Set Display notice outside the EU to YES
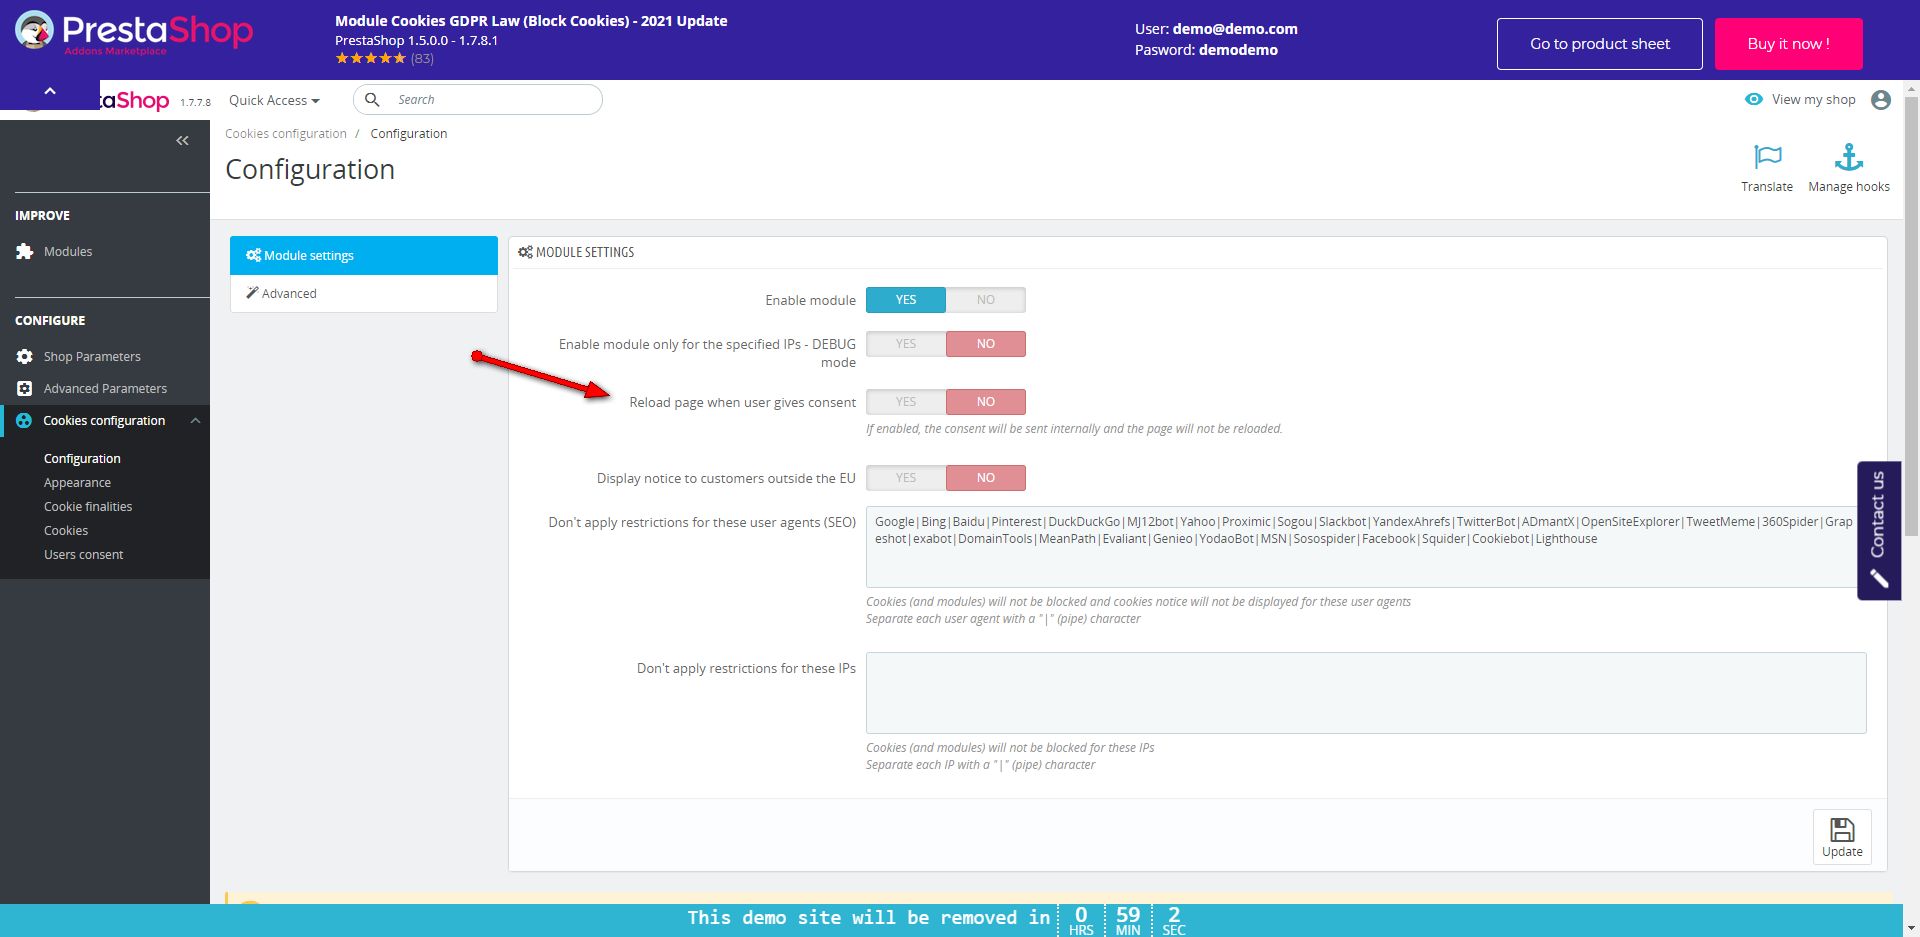The width and height of the screenshot is (1920, 937). 906,478
